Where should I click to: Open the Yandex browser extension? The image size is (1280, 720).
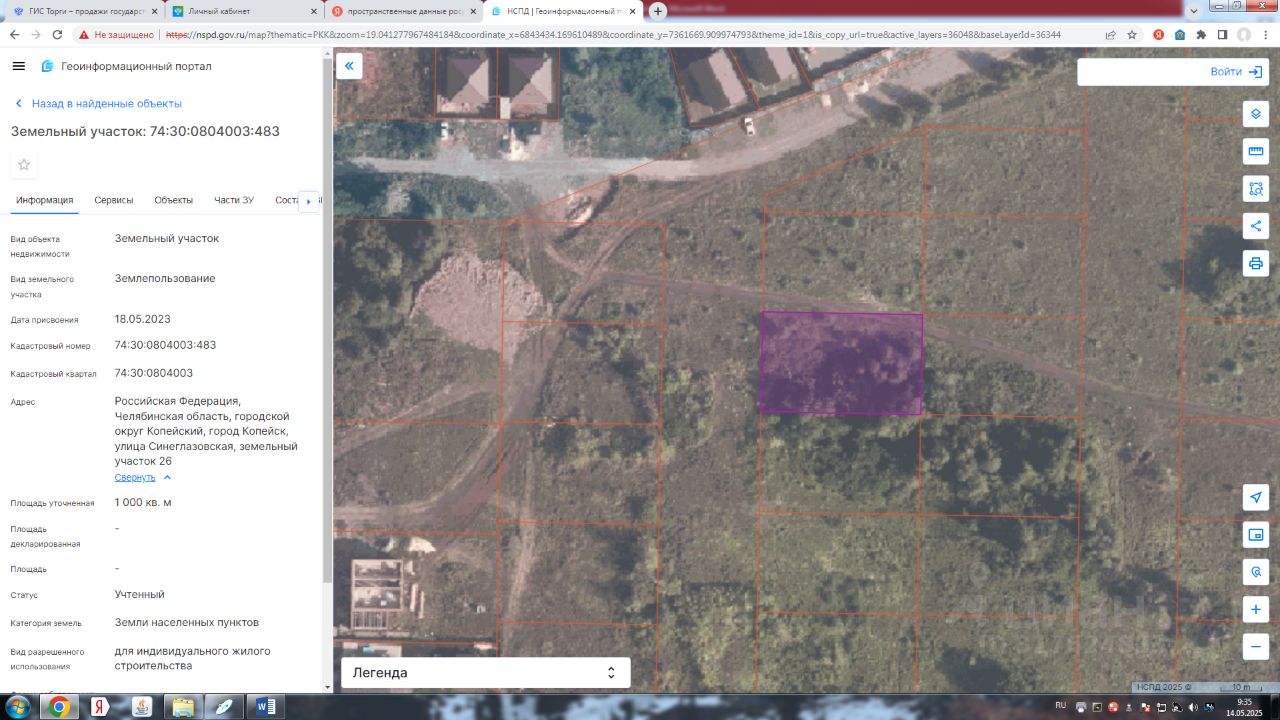[1158, 34]
